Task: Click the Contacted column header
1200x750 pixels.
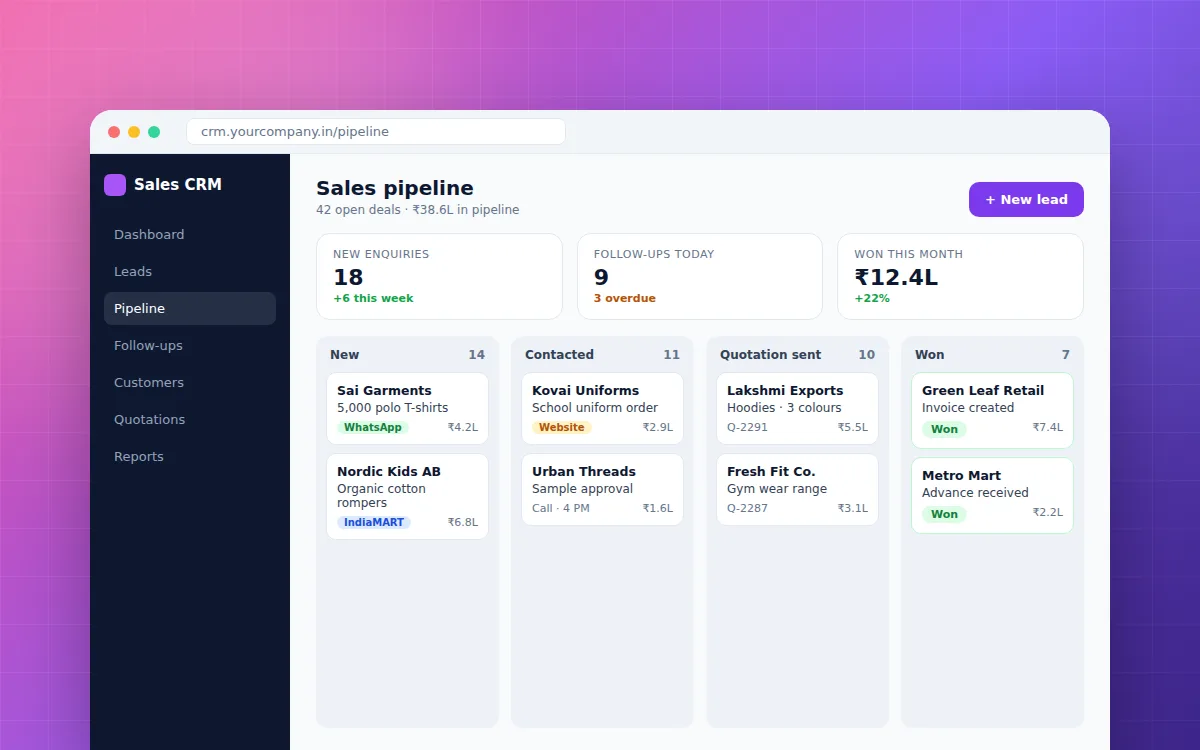Action: 559,354
